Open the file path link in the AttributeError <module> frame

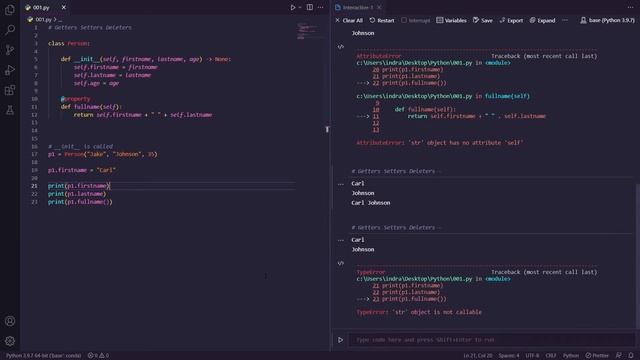414,63
